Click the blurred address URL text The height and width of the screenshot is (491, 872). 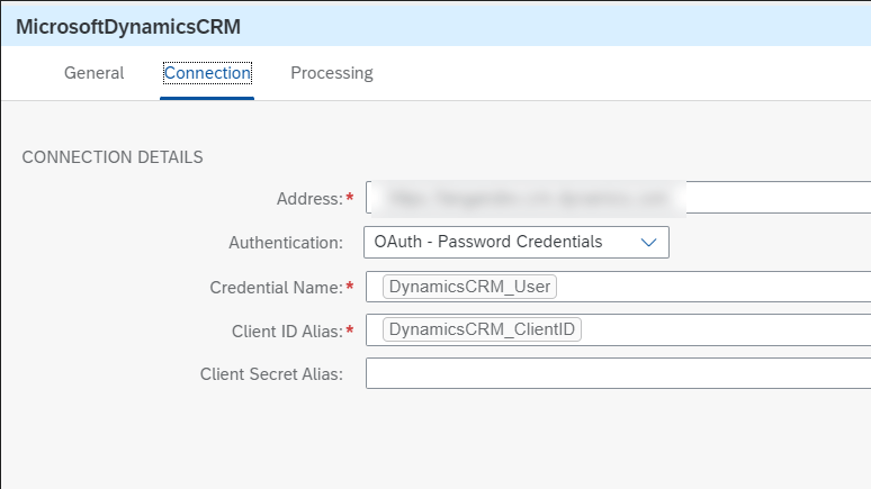528,198
